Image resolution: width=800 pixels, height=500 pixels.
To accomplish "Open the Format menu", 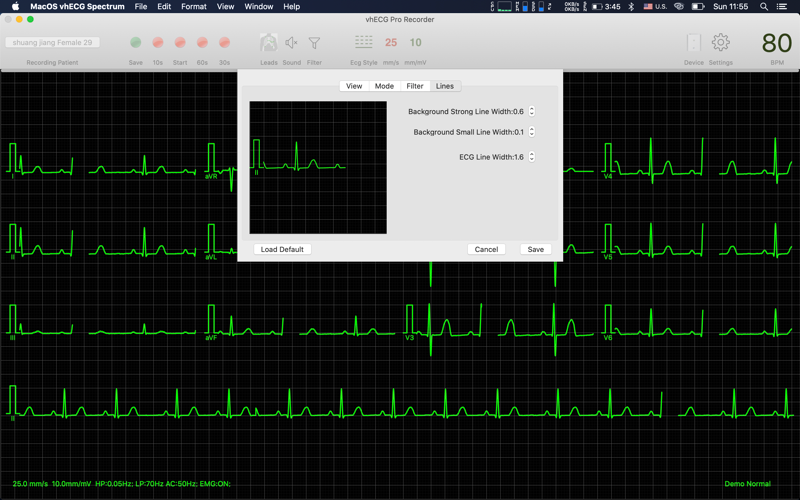I will coord(194,7).
